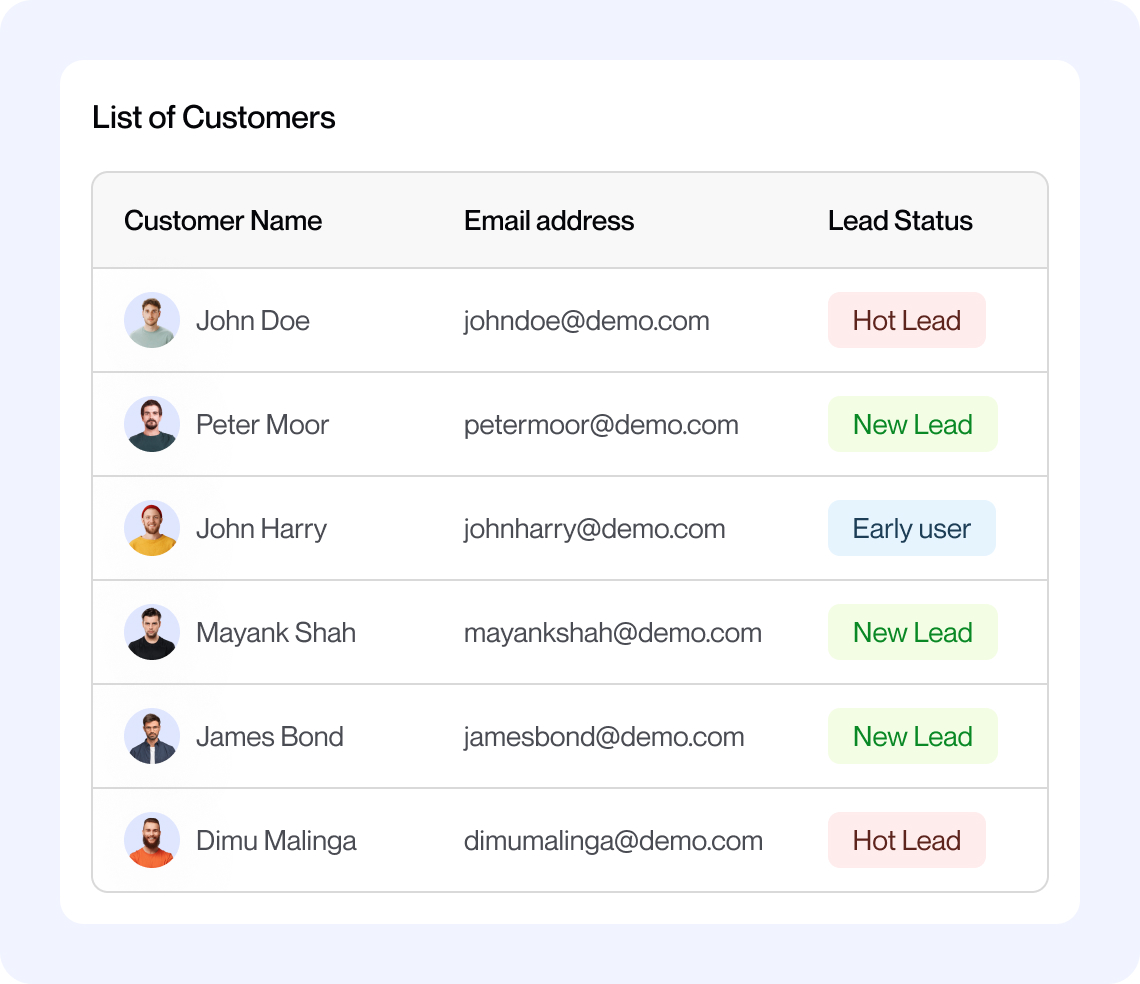
Task: Select the John Harry name text
Action: [261, 529]
